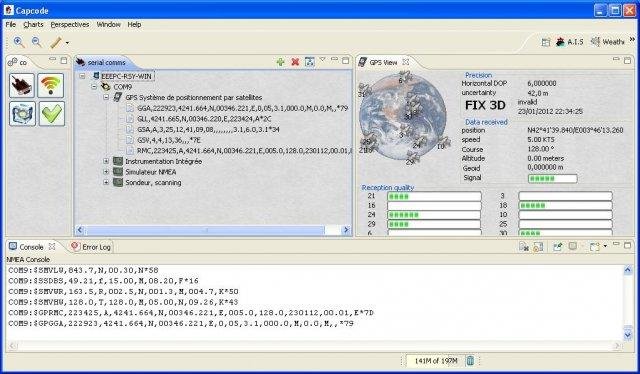Add a connection with the green plus icon
This screenshot has height=374, width=640.
click(280, 62)
